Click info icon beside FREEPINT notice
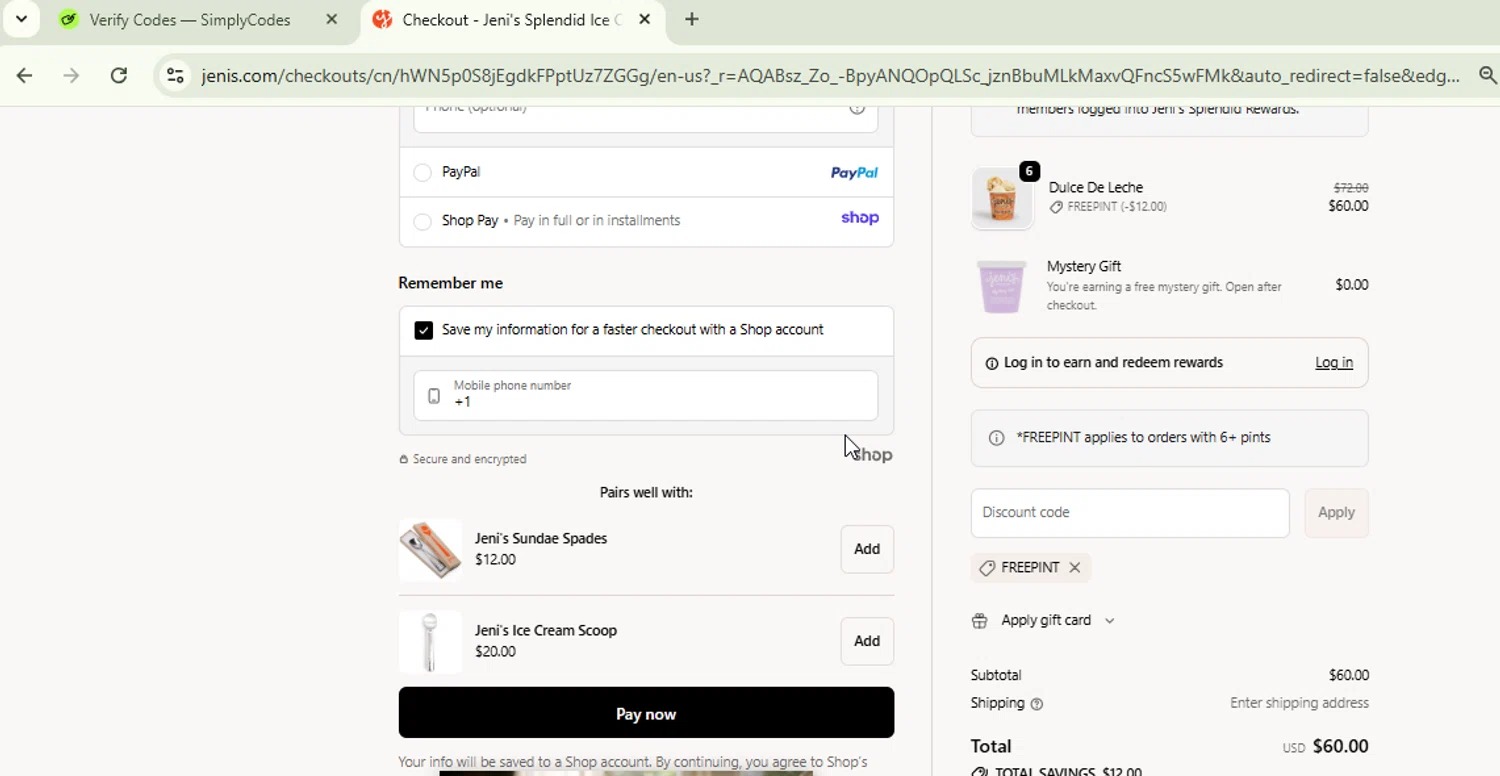This screenshot has width=1500, height=776. 996,438
